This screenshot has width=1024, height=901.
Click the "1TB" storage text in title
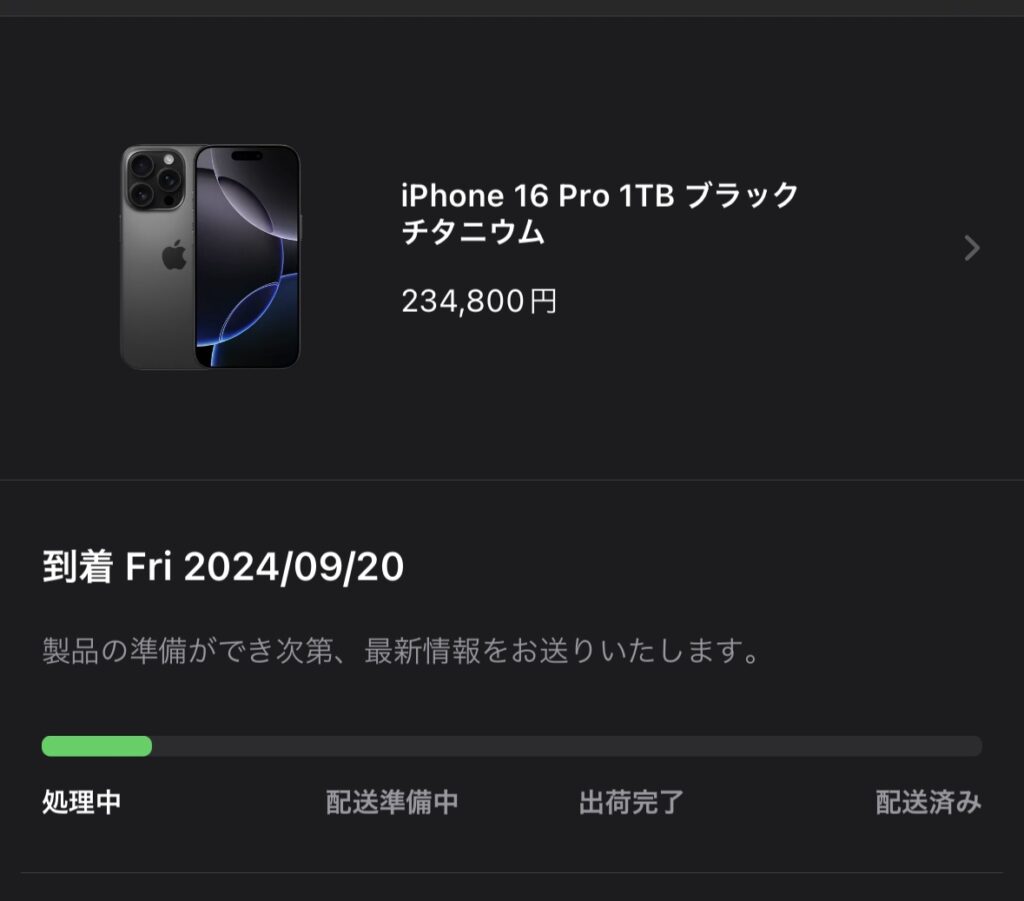pyautogui.click(x=647, y=195)
